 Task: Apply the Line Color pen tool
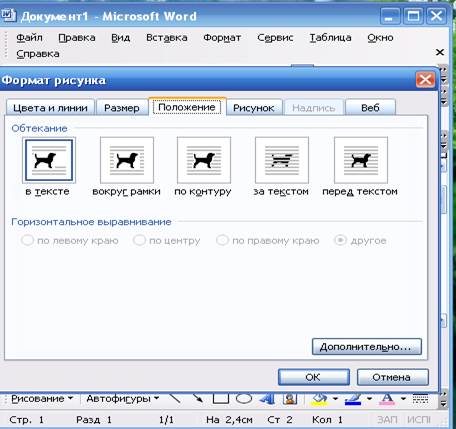tap(353, 399)
